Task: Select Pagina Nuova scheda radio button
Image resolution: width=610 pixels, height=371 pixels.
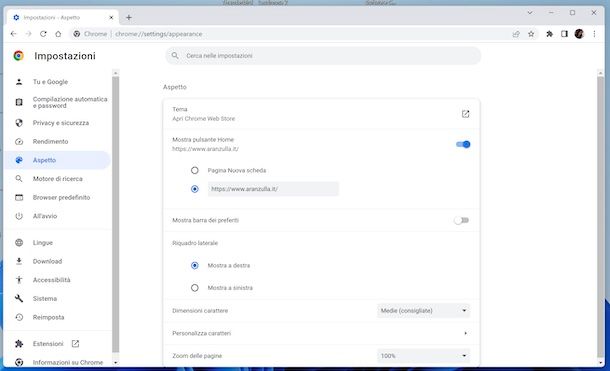Action: (195, 170)
